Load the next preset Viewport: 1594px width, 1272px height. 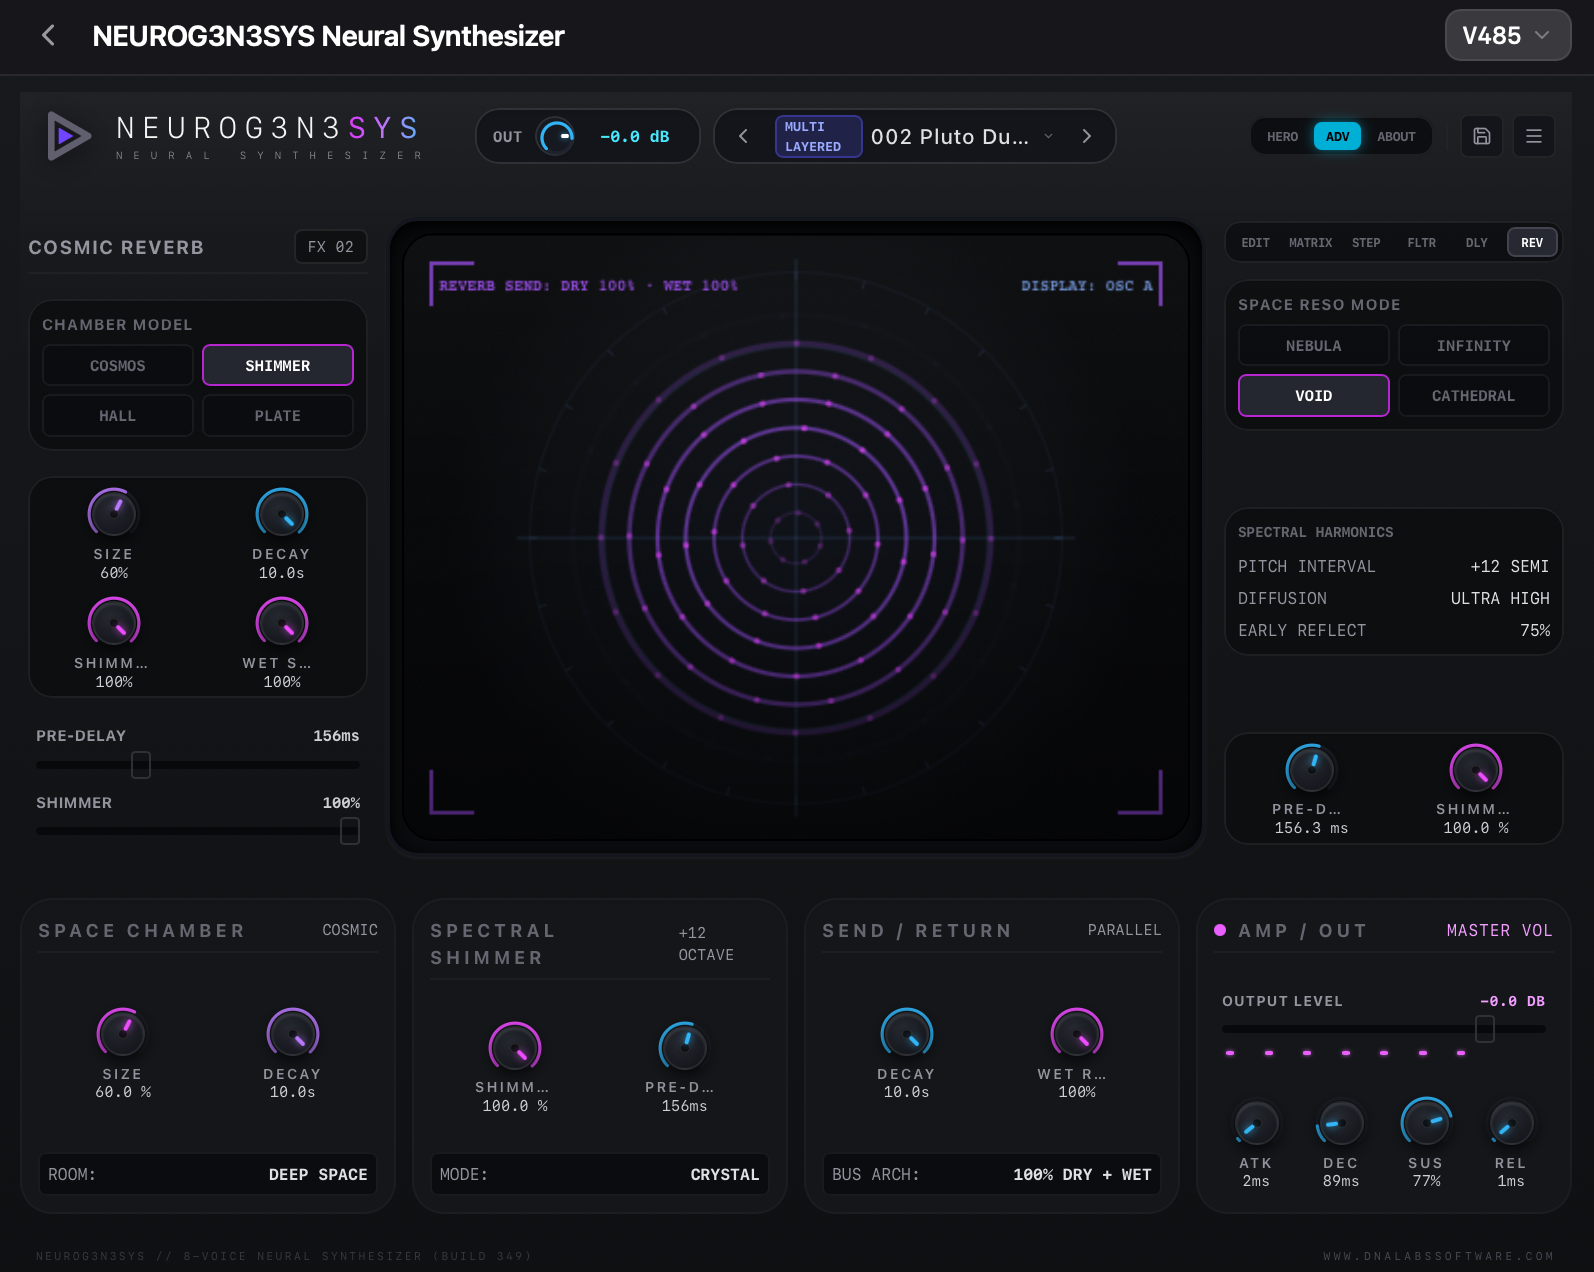point(1087,136)
